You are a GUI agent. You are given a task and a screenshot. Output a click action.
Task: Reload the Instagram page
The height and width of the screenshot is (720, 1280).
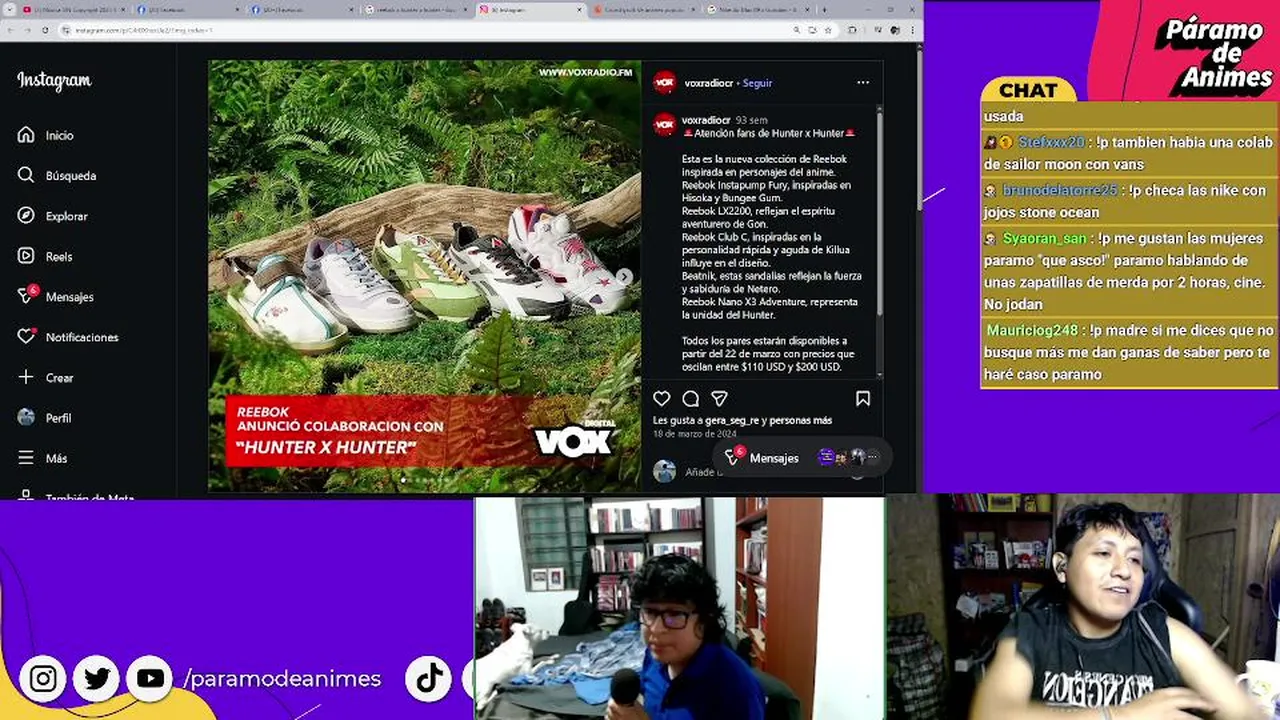[x=45, y=30]
